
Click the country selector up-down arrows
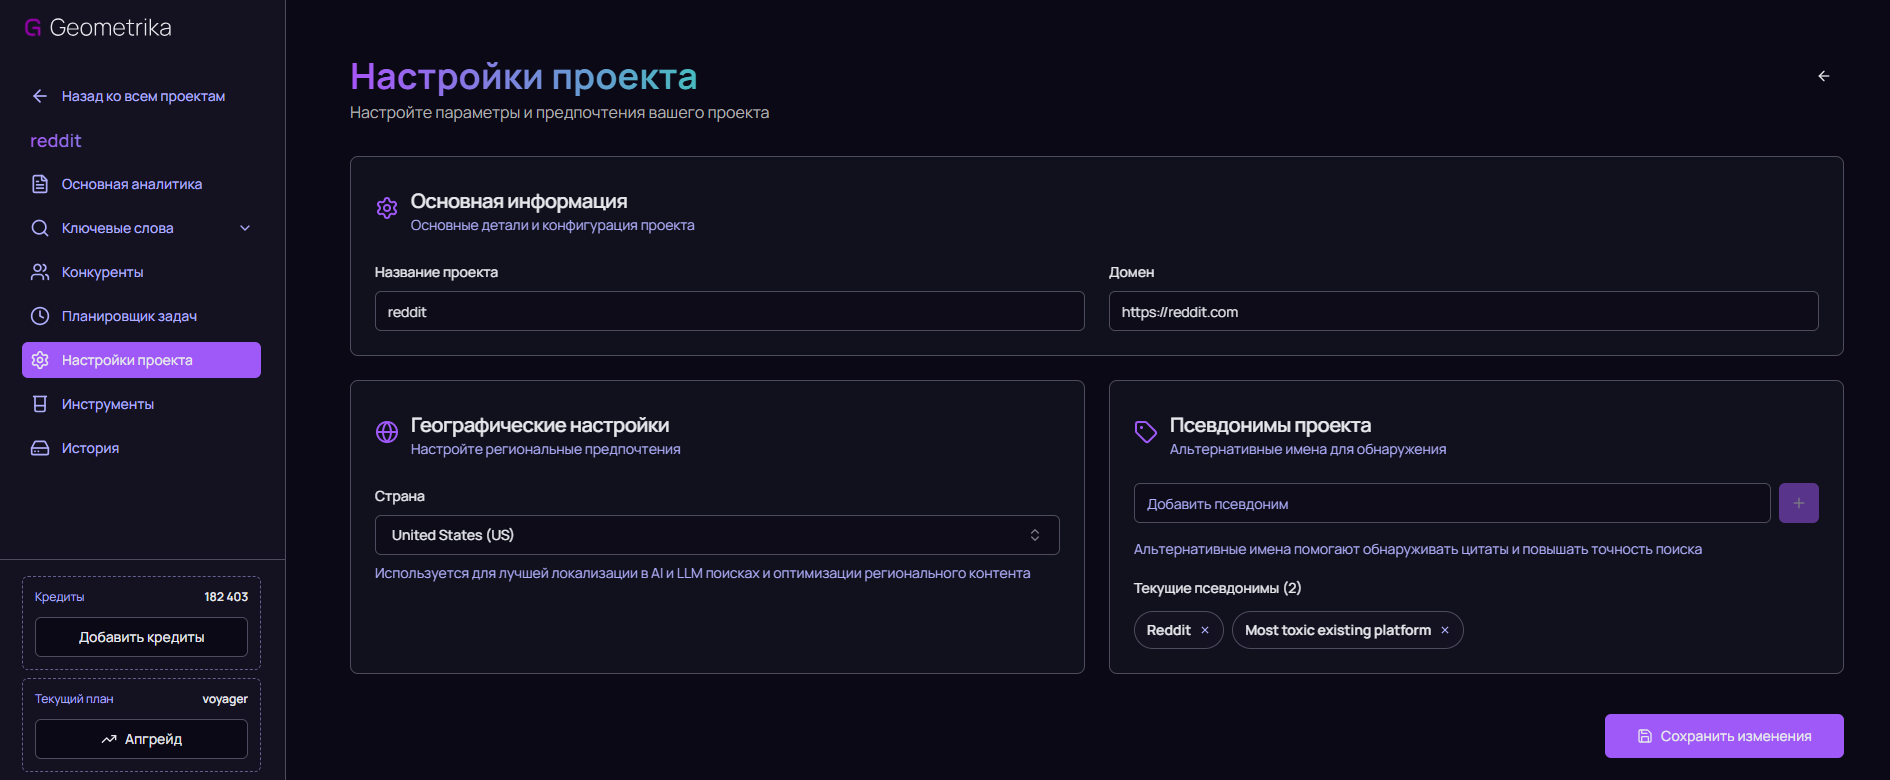click(1035, 535)
